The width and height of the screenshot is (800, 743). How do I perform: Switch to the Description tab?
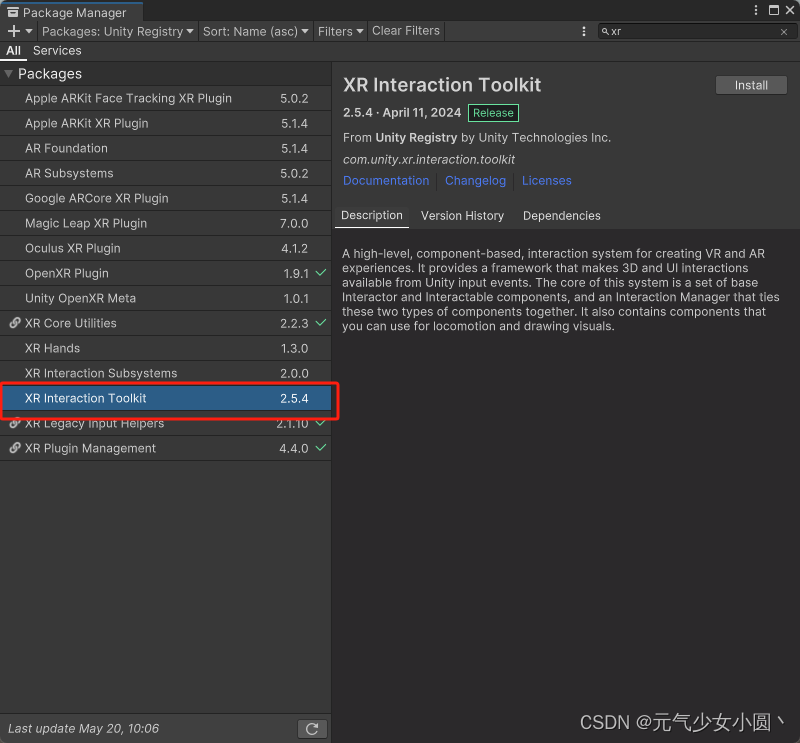[x=371, y=215]
